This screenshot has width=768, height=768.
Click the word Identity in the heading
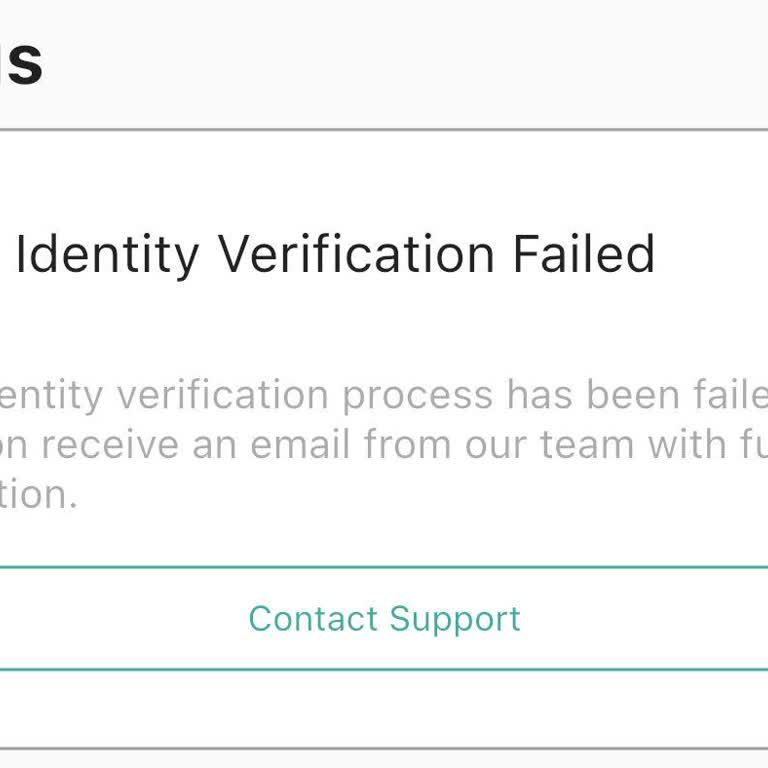coord(107,254)
